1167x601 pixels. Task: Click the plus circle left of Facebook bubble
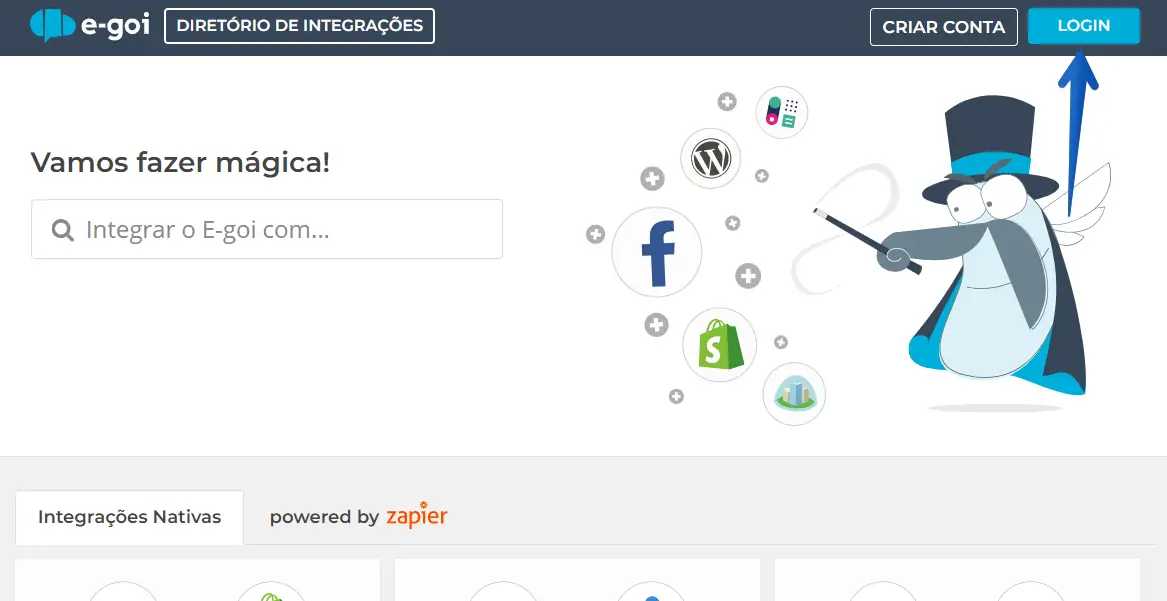595,234
